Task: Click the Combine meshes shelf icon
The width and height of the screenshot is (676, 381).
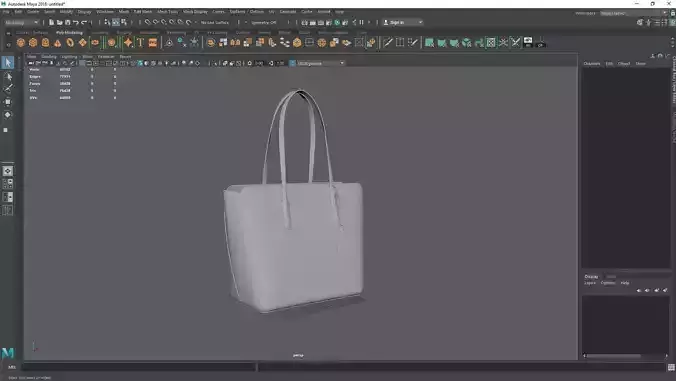Action: click(210, 42)
